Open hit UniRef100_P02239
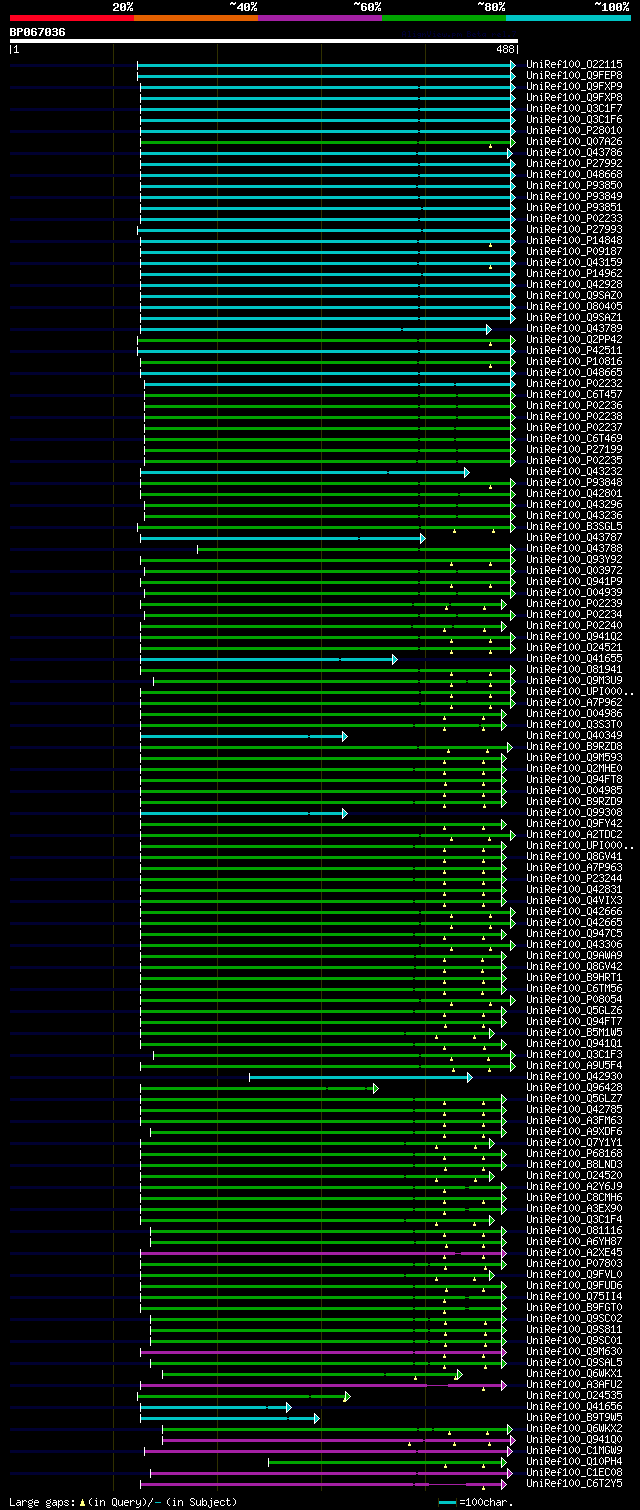The image size is (640, 1510). (574, 603)
